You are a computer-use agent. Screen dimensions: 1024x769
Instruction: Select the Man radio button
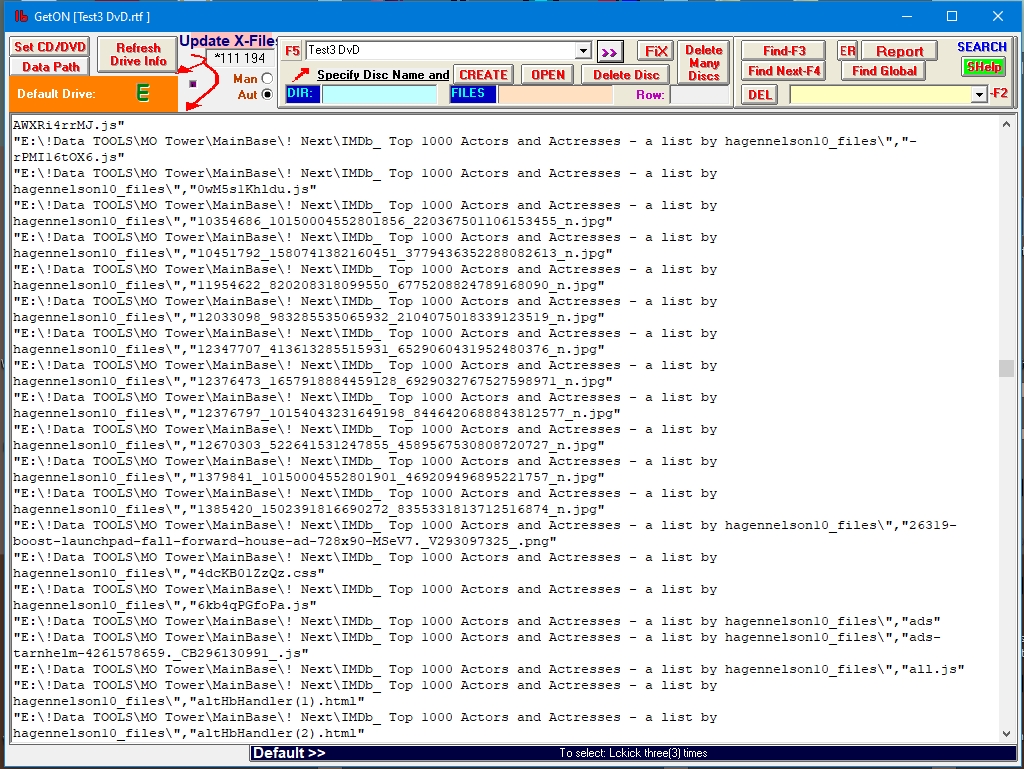pyautogui.click(x=267, y=79)
